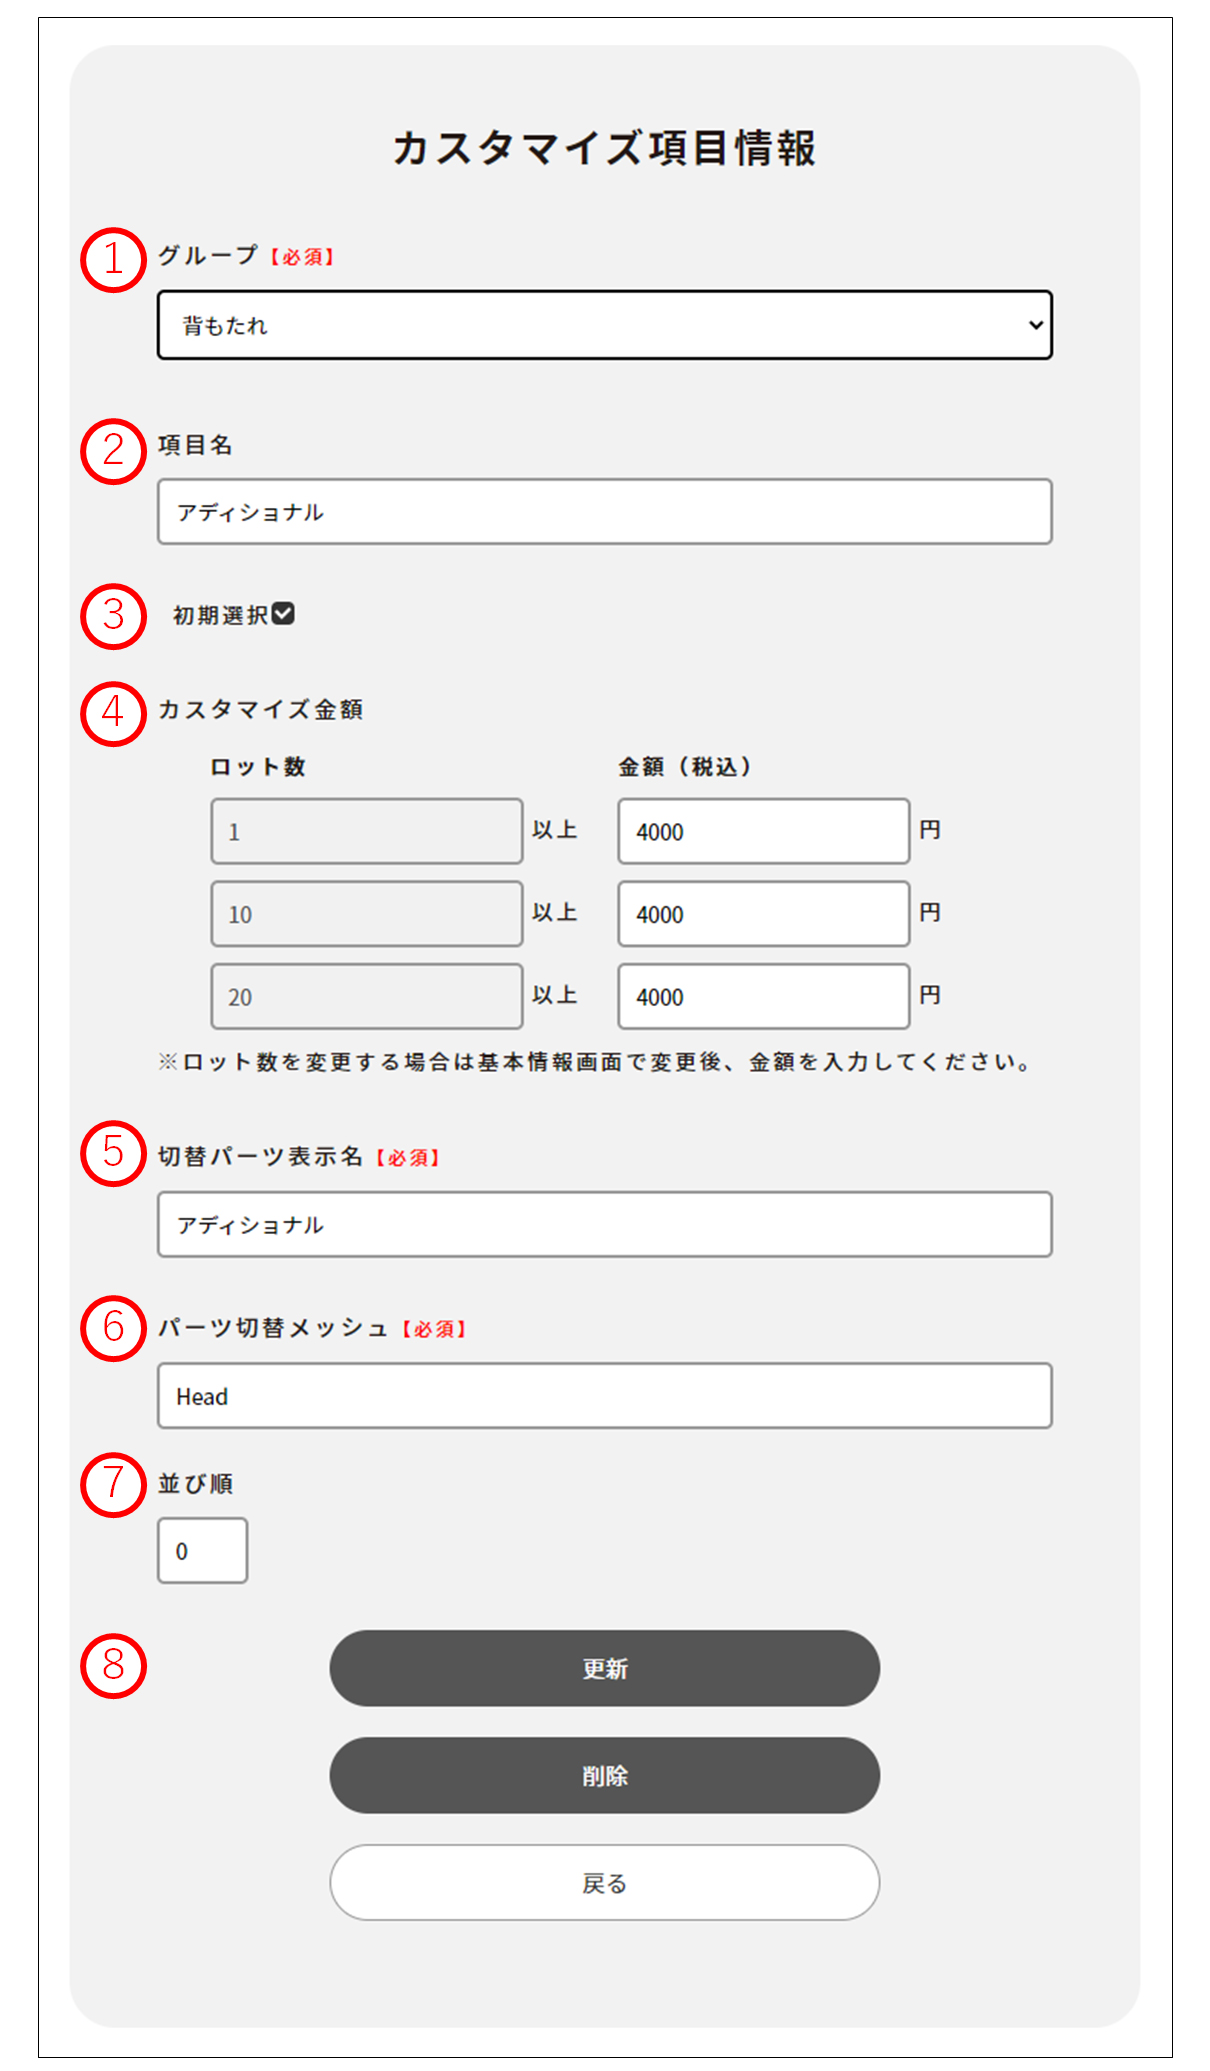Focus the 項目名 text field
The image size is (1210, 2071).
[604, 512]
